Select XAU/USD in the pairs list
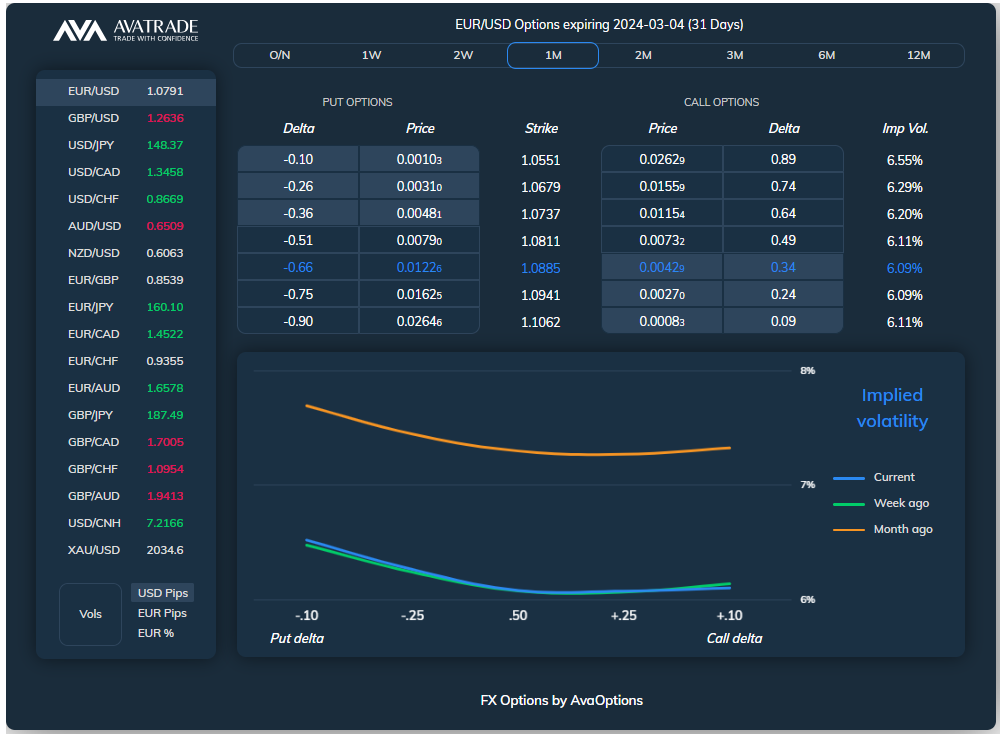The width and height of the screenshot is (1000, 734). tap(126, 550)
